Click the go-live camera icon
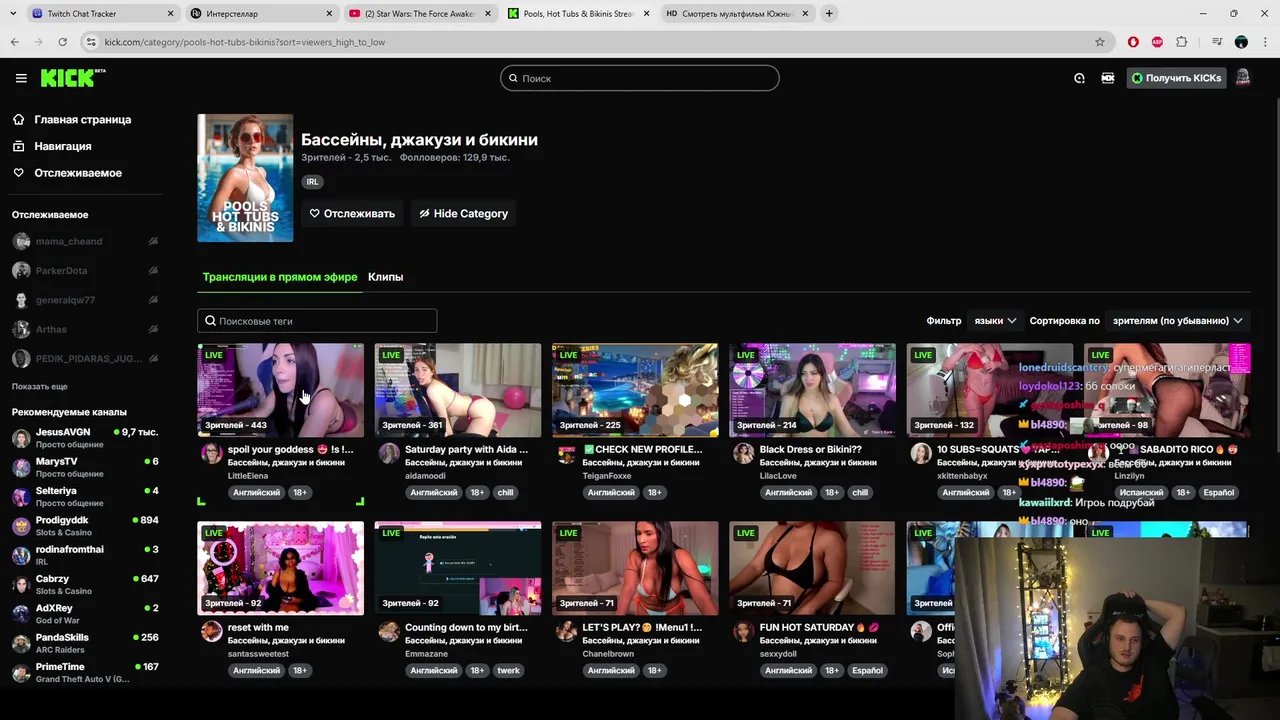Image resolution: width=1280 pixels, height=720 pixels. pyautogui.click(x=1108, y=78)
